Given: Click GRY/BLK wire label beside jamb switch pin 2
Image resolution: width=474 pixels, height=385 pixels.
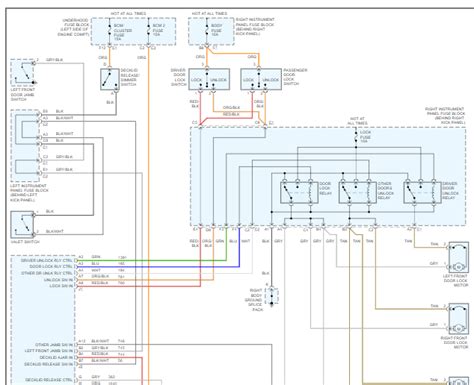Looking at the screenshot, I should (x=54, y=60).
